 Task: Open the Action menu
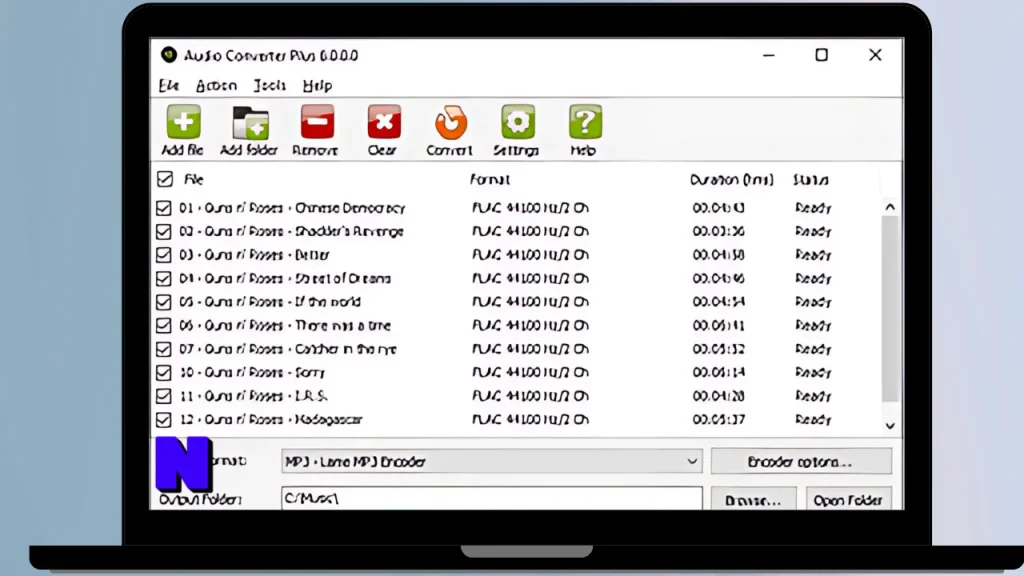[216, 86]
